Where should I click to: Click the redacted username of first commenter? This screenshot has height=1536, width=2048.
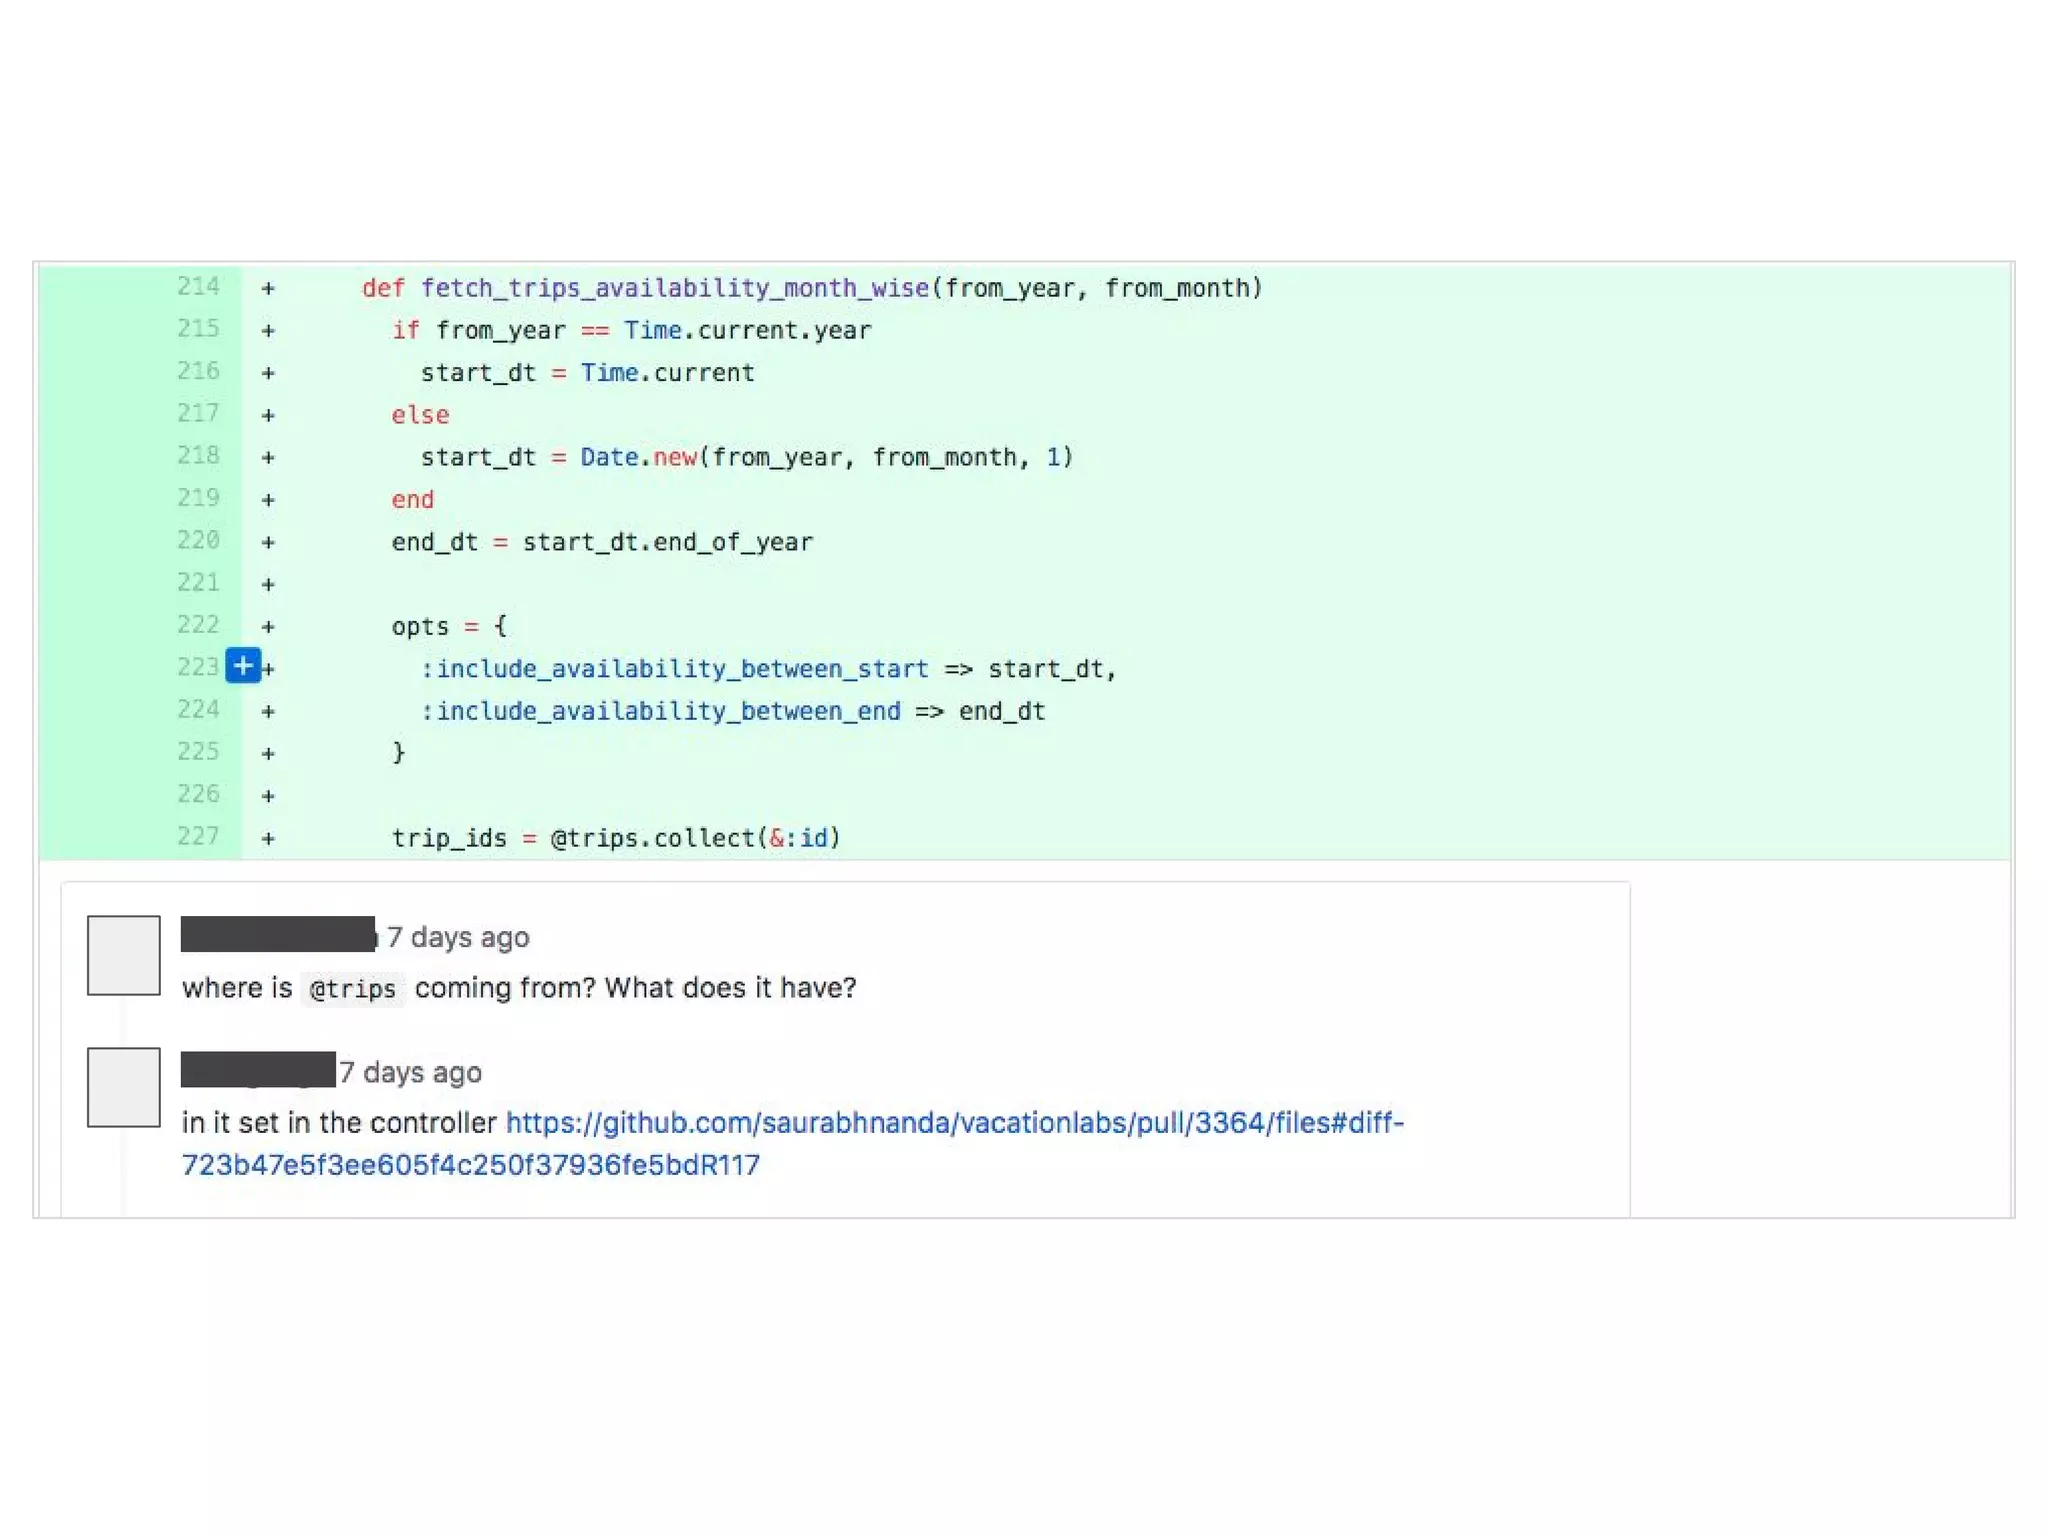(x=278, y=934)
